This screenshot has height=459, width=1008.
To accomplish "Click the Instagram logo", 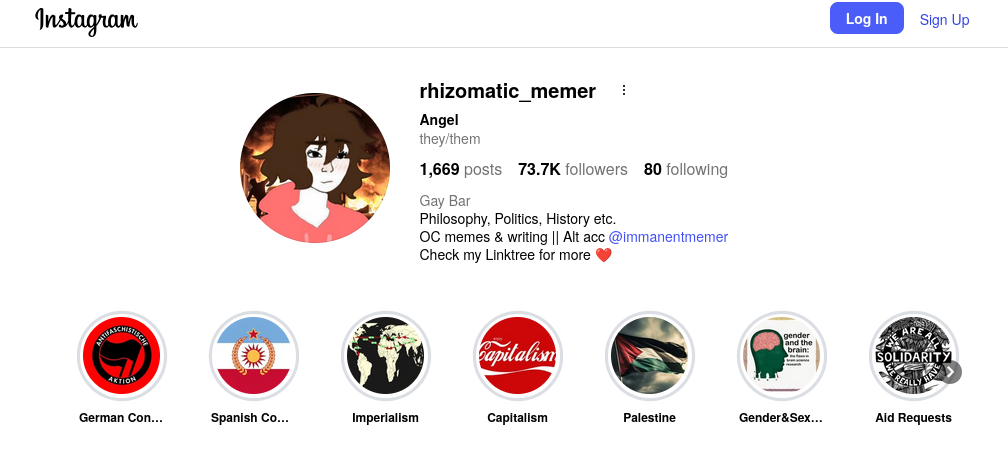I will 86,21.
